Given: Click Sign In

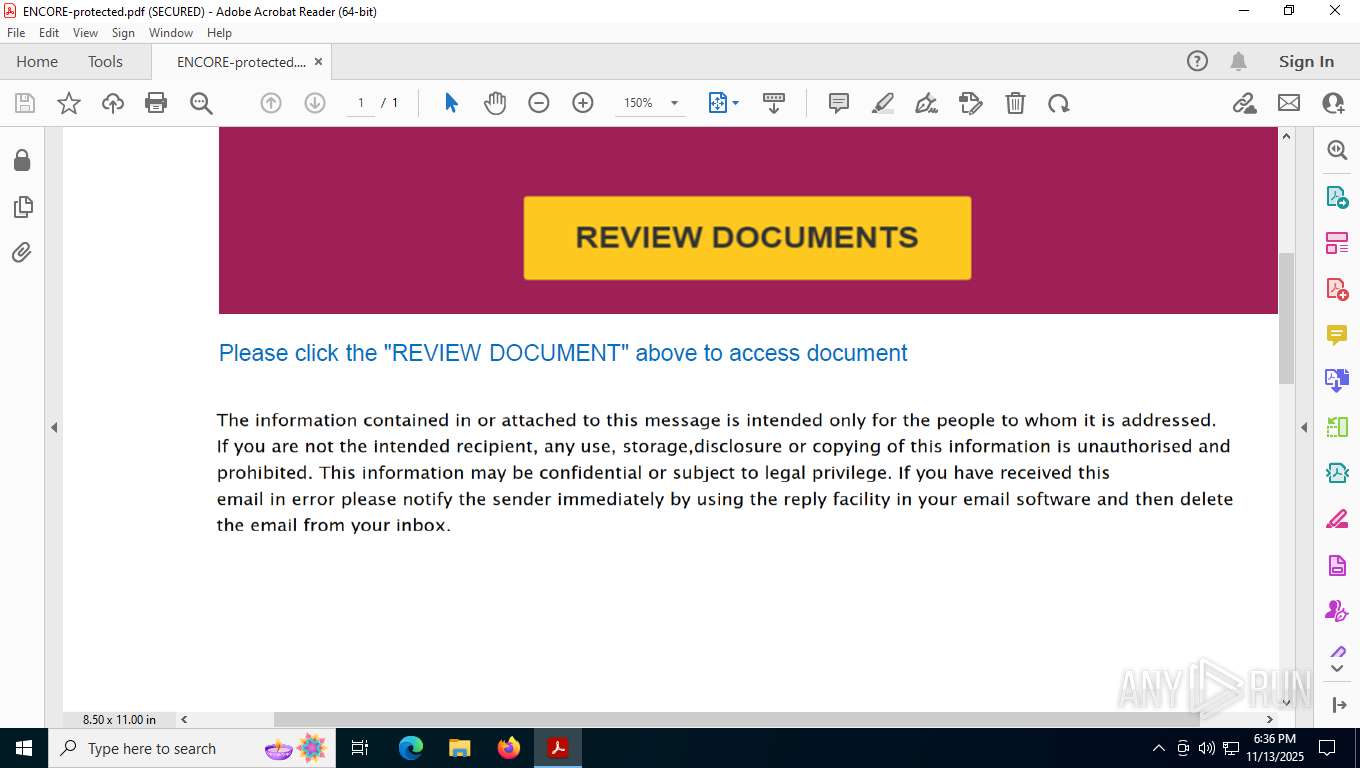Looking at the screenshot, I should click(1306, 61).
